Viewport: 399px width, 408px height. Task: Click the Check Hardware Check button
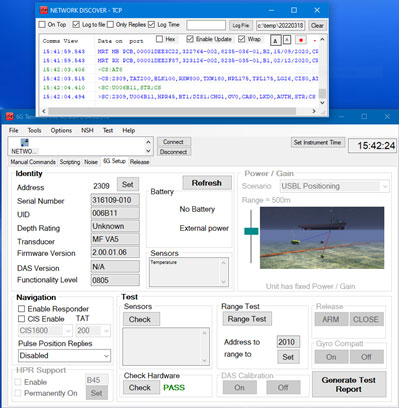(140, 388)
